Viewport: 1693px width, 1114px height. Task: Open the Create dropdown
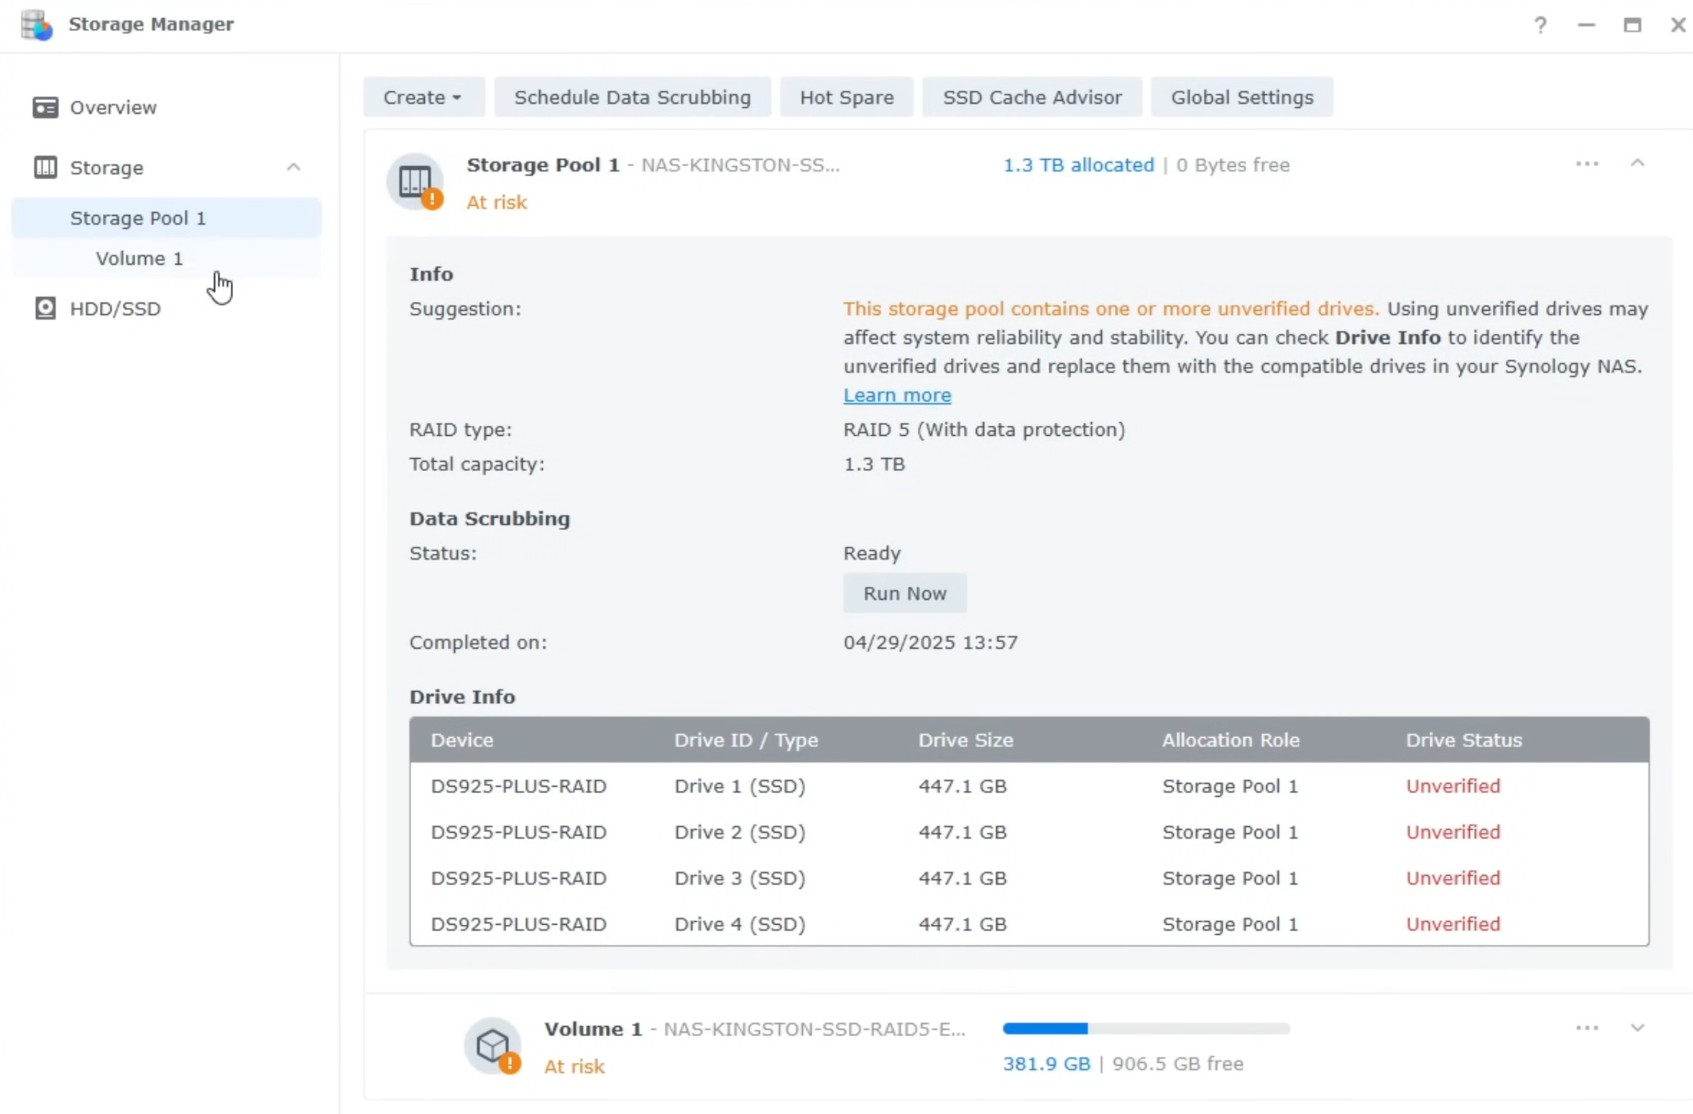pos(423,97)
